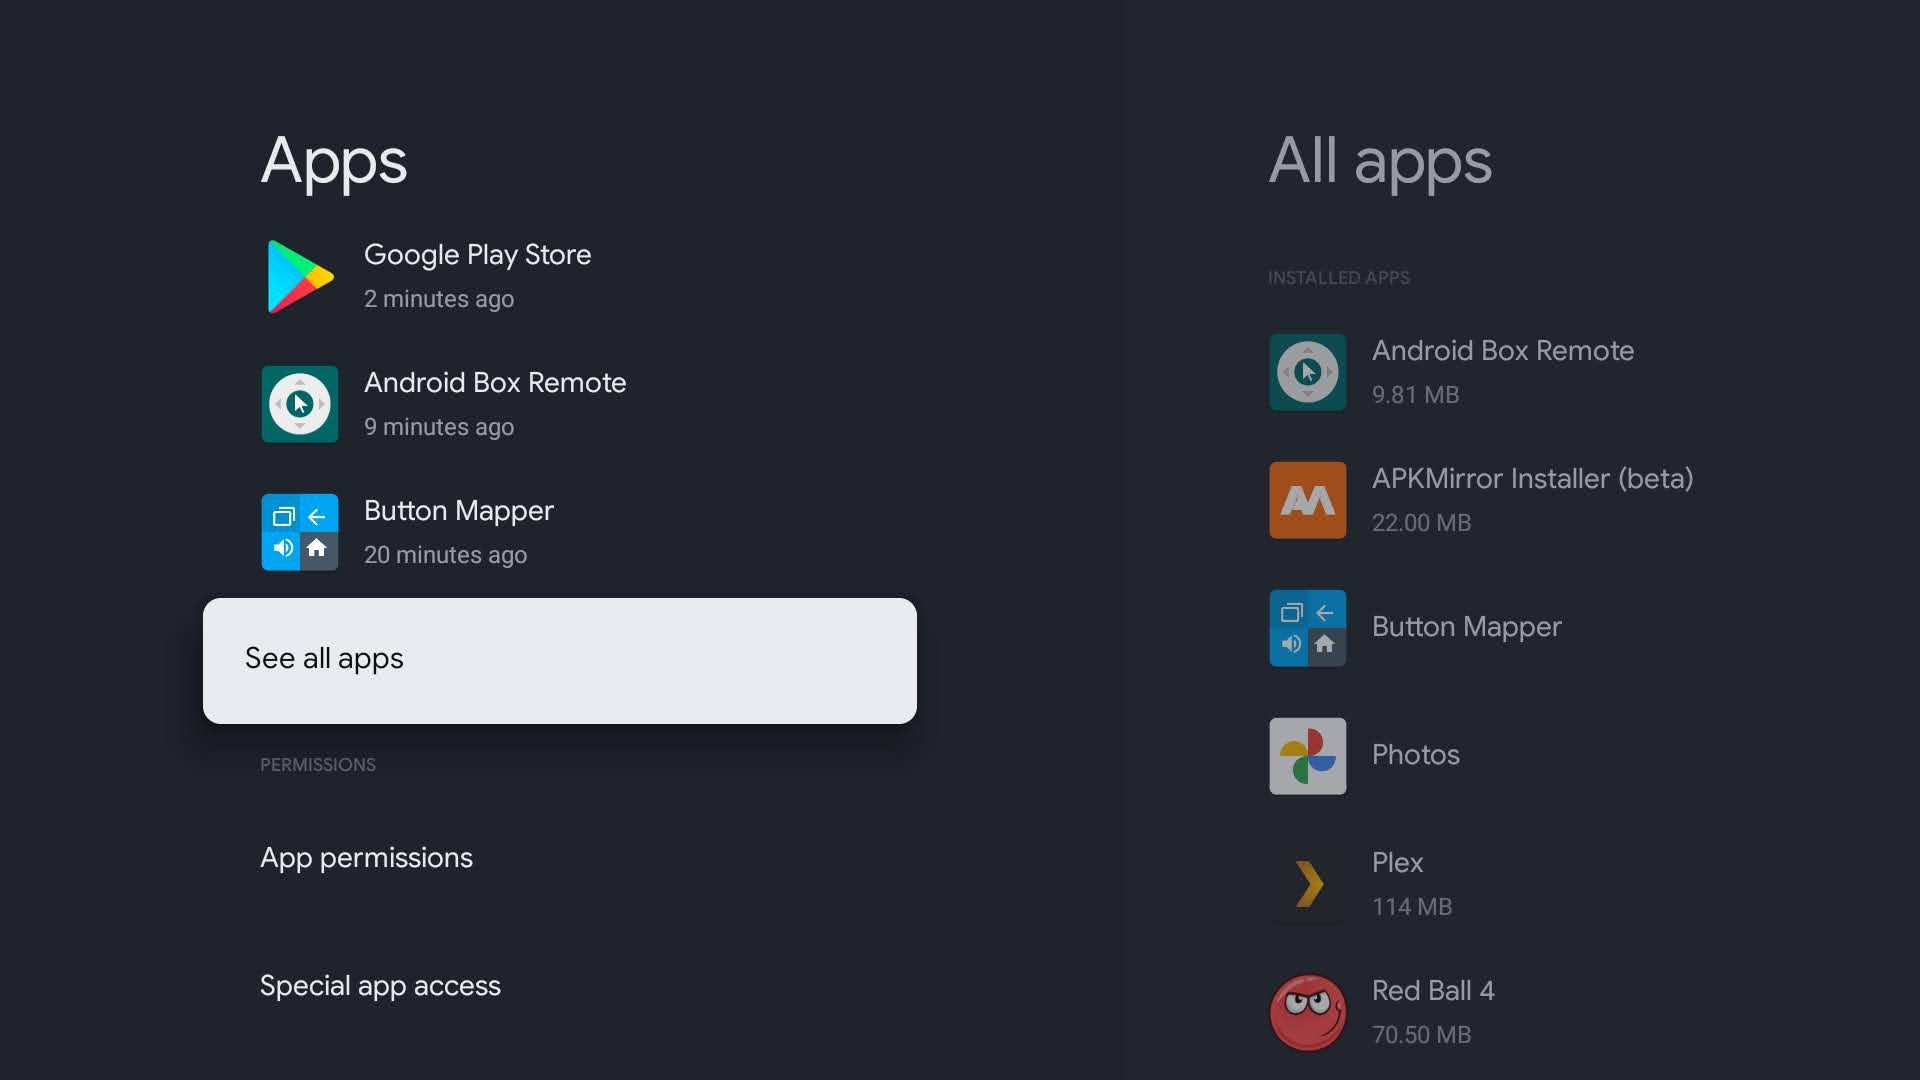Open Red Ball 4 app details
Viewport: 1920px width, 1080px height.
1432,1011
